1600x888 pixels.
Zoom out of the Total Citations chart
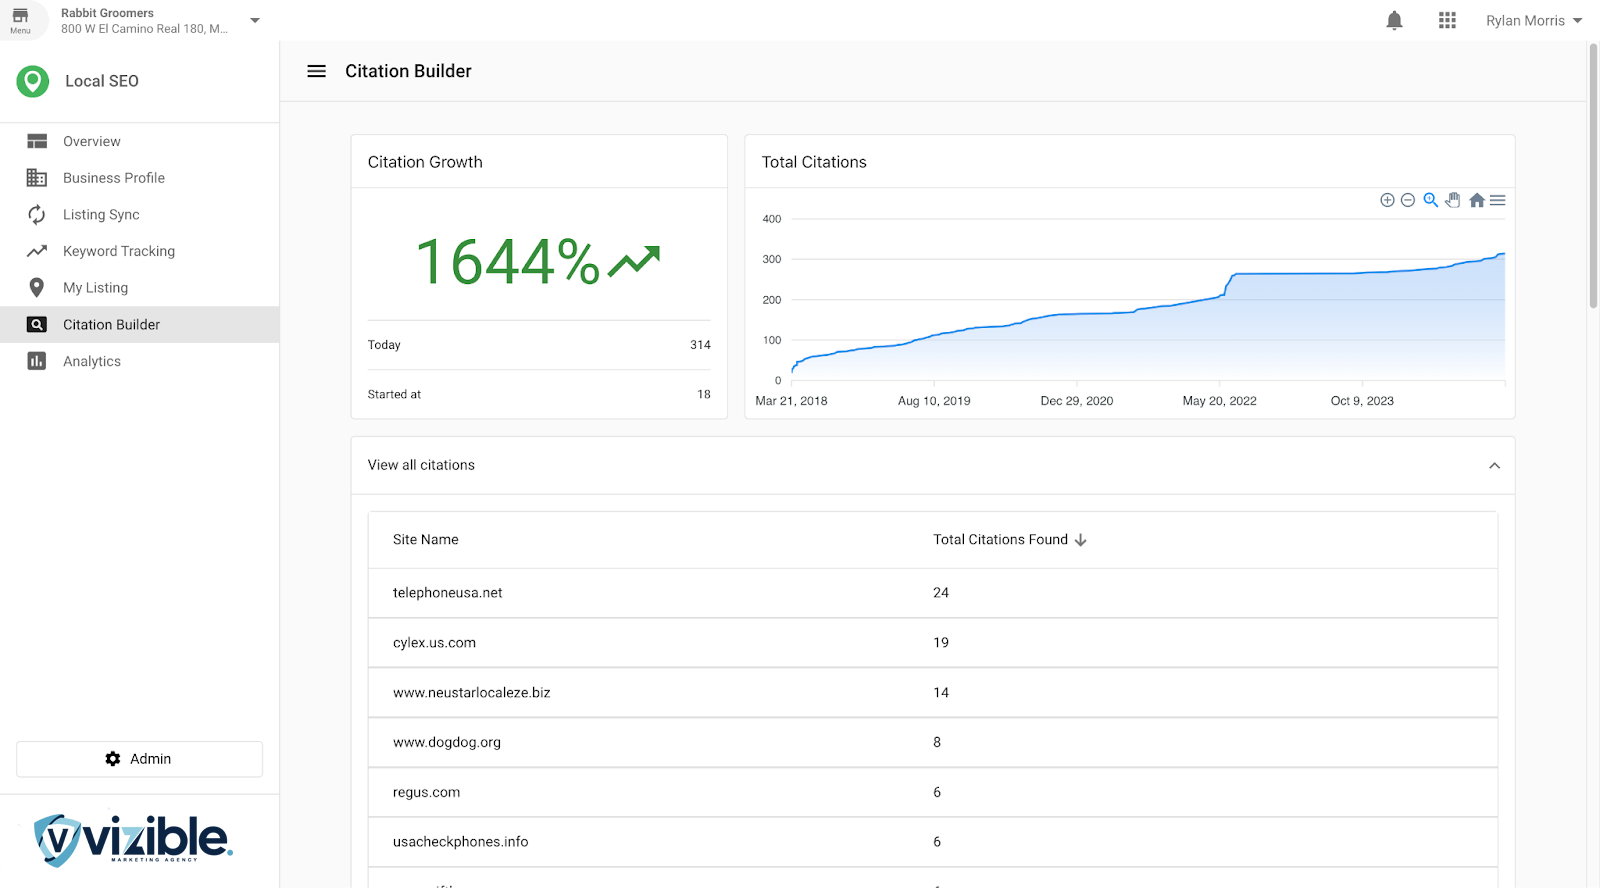[1408, 200]
